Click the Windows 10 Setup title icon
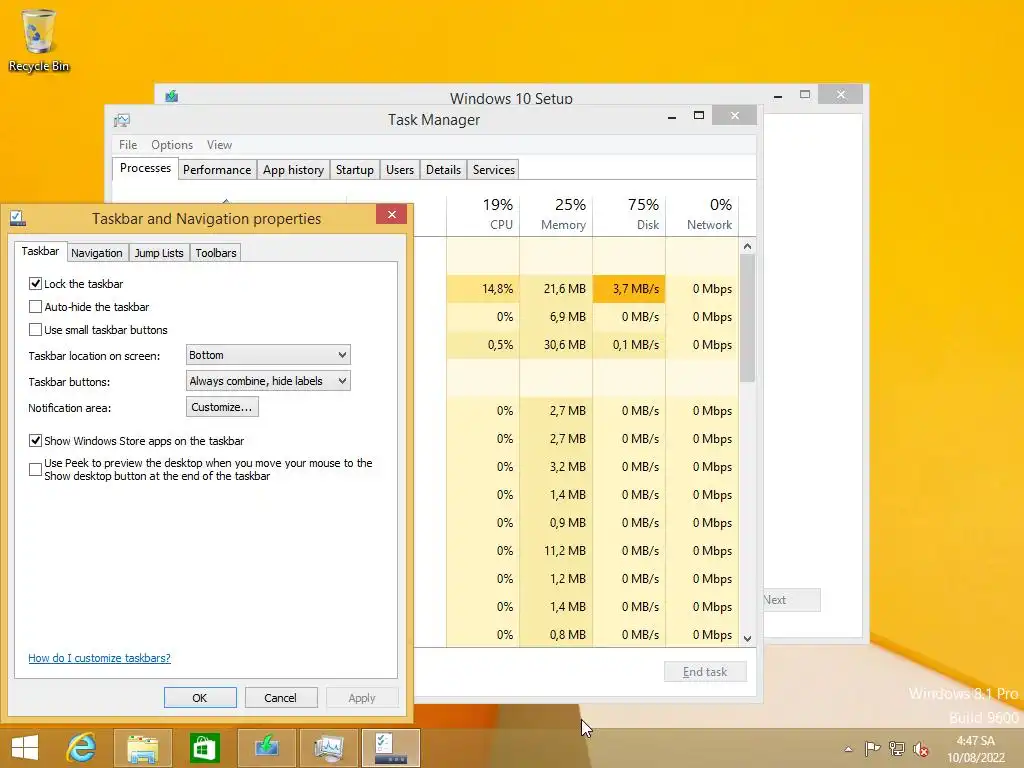Image resolution: width=1024 pixels, height=768 pixels. [172, 96]
